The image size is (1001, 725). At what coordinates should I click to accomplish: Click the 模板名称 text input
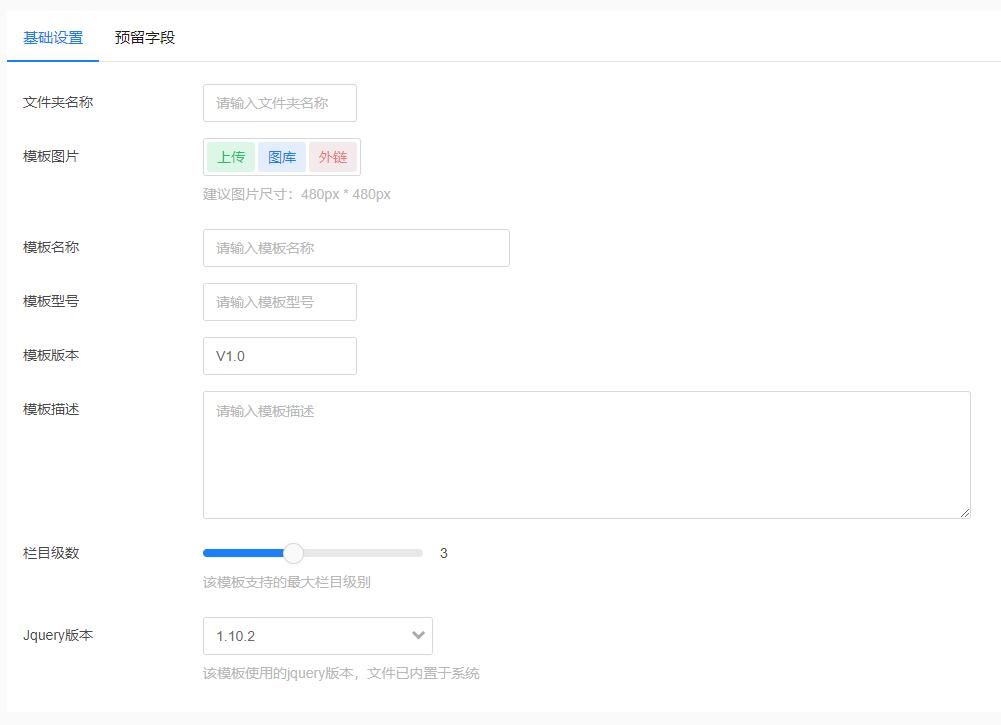coord(356,248)
